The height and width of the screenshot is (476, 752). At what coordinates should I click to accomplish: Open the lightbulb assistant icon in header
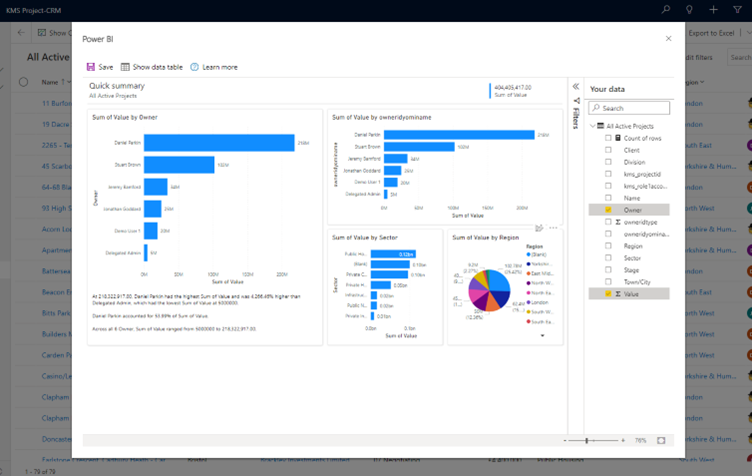689,10
